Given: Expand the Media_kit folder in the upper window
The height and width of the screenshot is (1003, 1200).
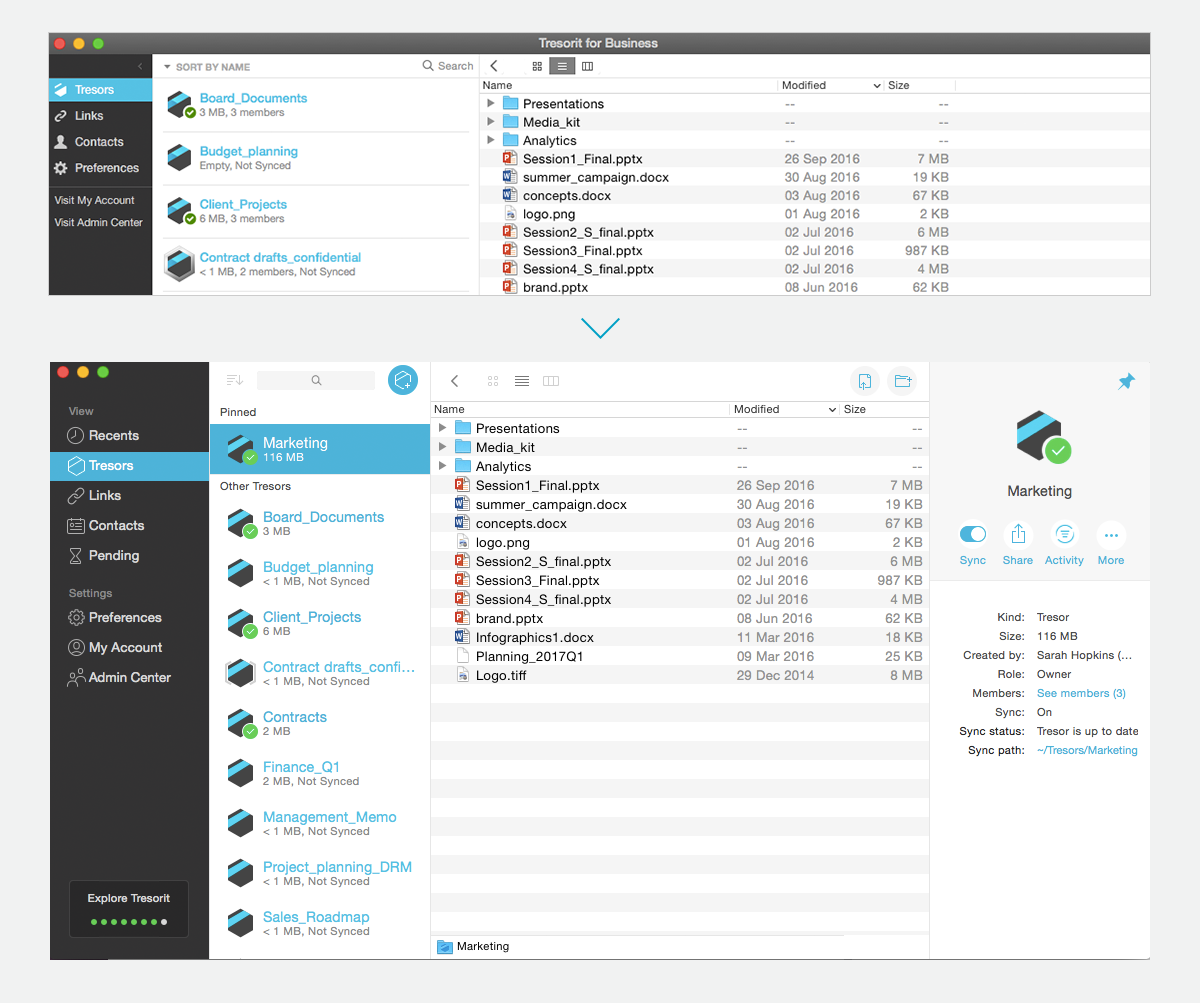Looking at the screenshot, I should point(491,122).
